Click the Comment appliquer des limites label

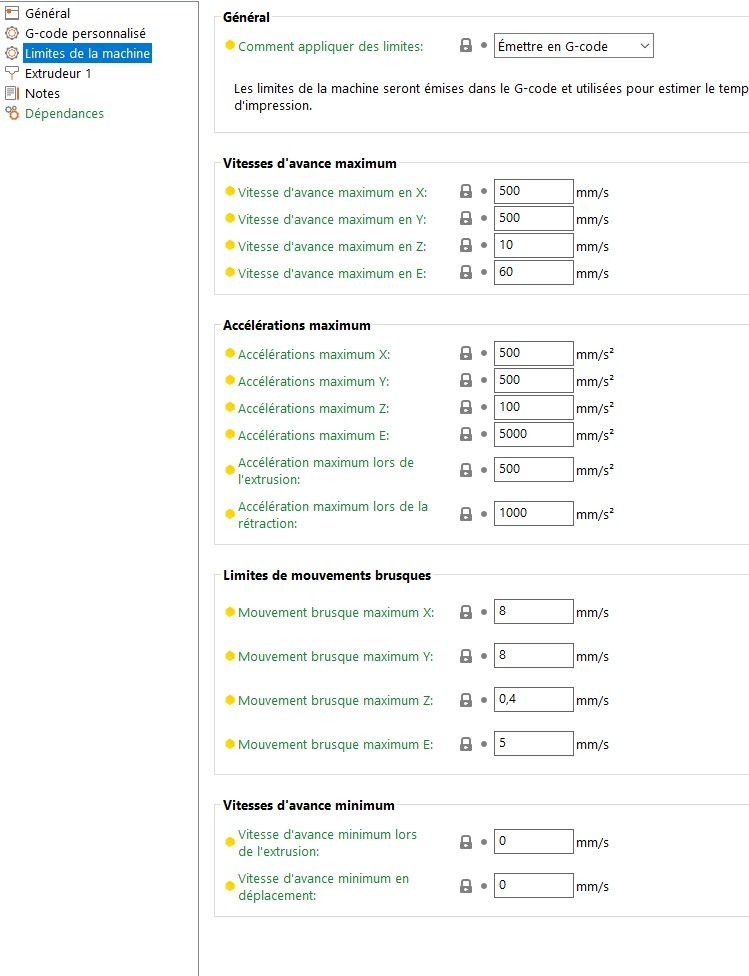[330, 47]
